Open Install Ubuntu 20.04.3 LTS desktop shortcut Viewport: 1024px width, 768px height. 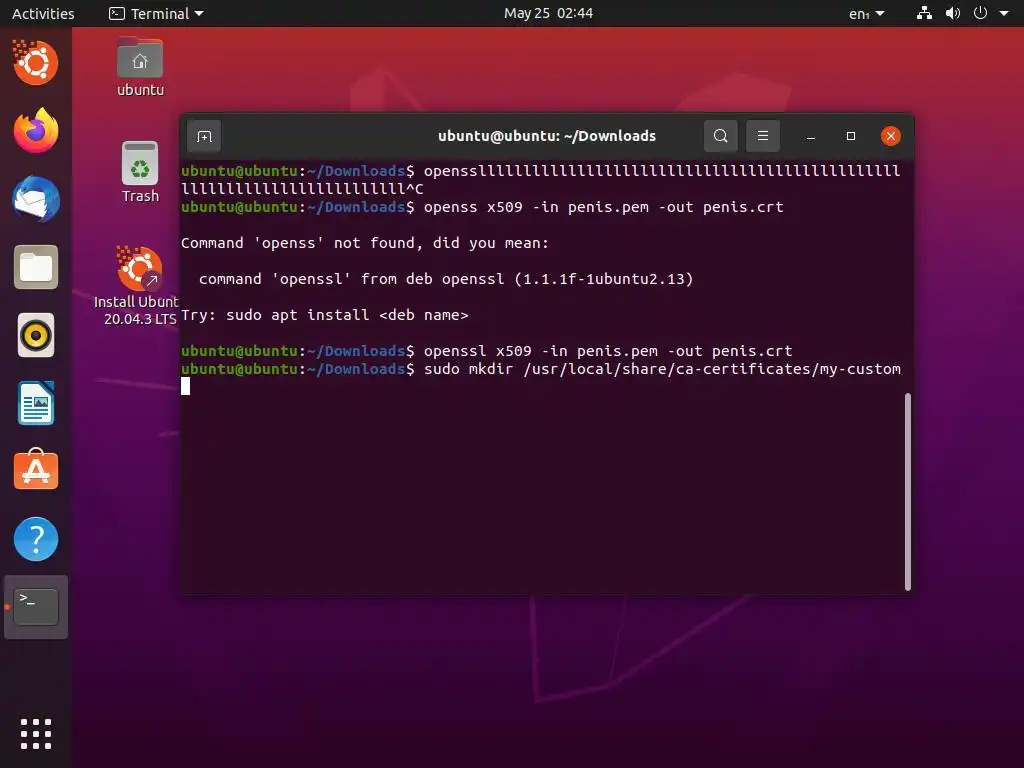pos(136,285)
